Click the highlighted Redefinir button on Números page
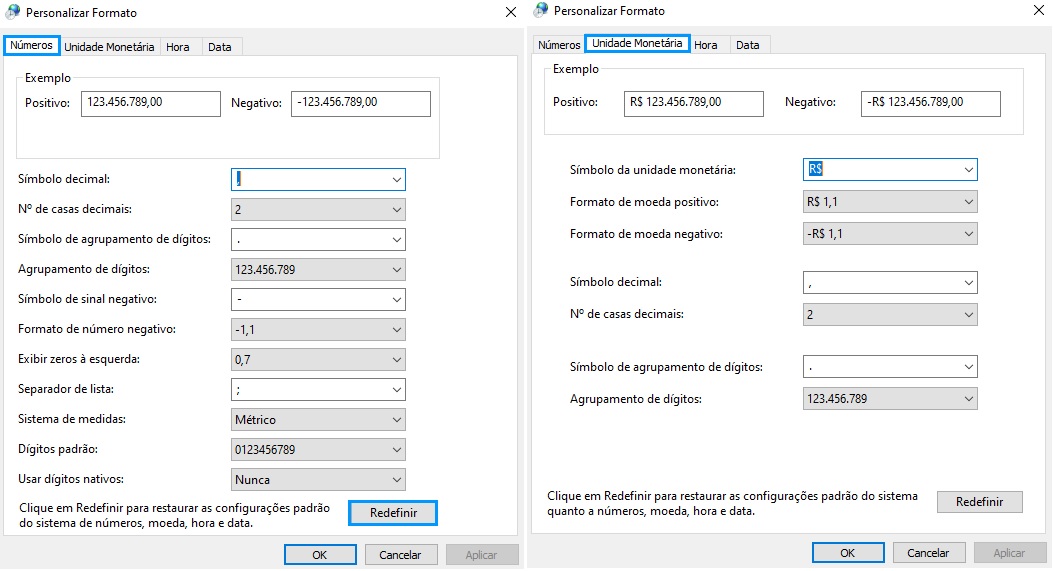The width and height of the screenshot is (1053, 571). pyautogui.click(x=393, y=513)
